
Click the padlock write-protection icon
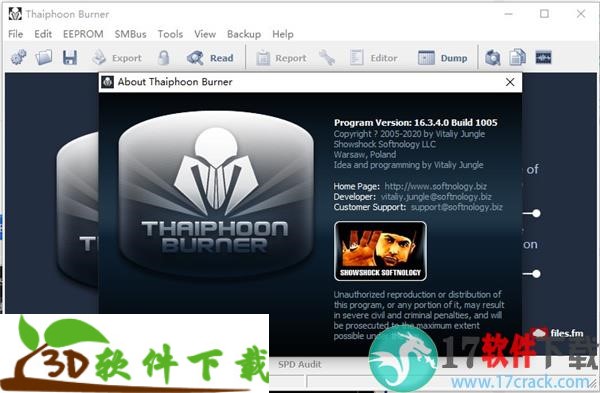[x=164, y=58]
